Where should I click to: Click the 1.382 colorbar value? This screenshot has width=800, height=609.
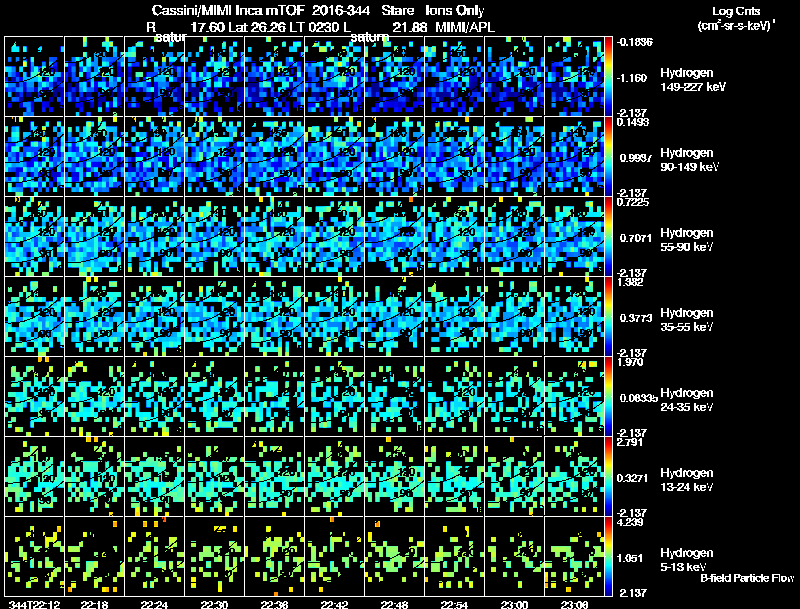pos(631,282)
